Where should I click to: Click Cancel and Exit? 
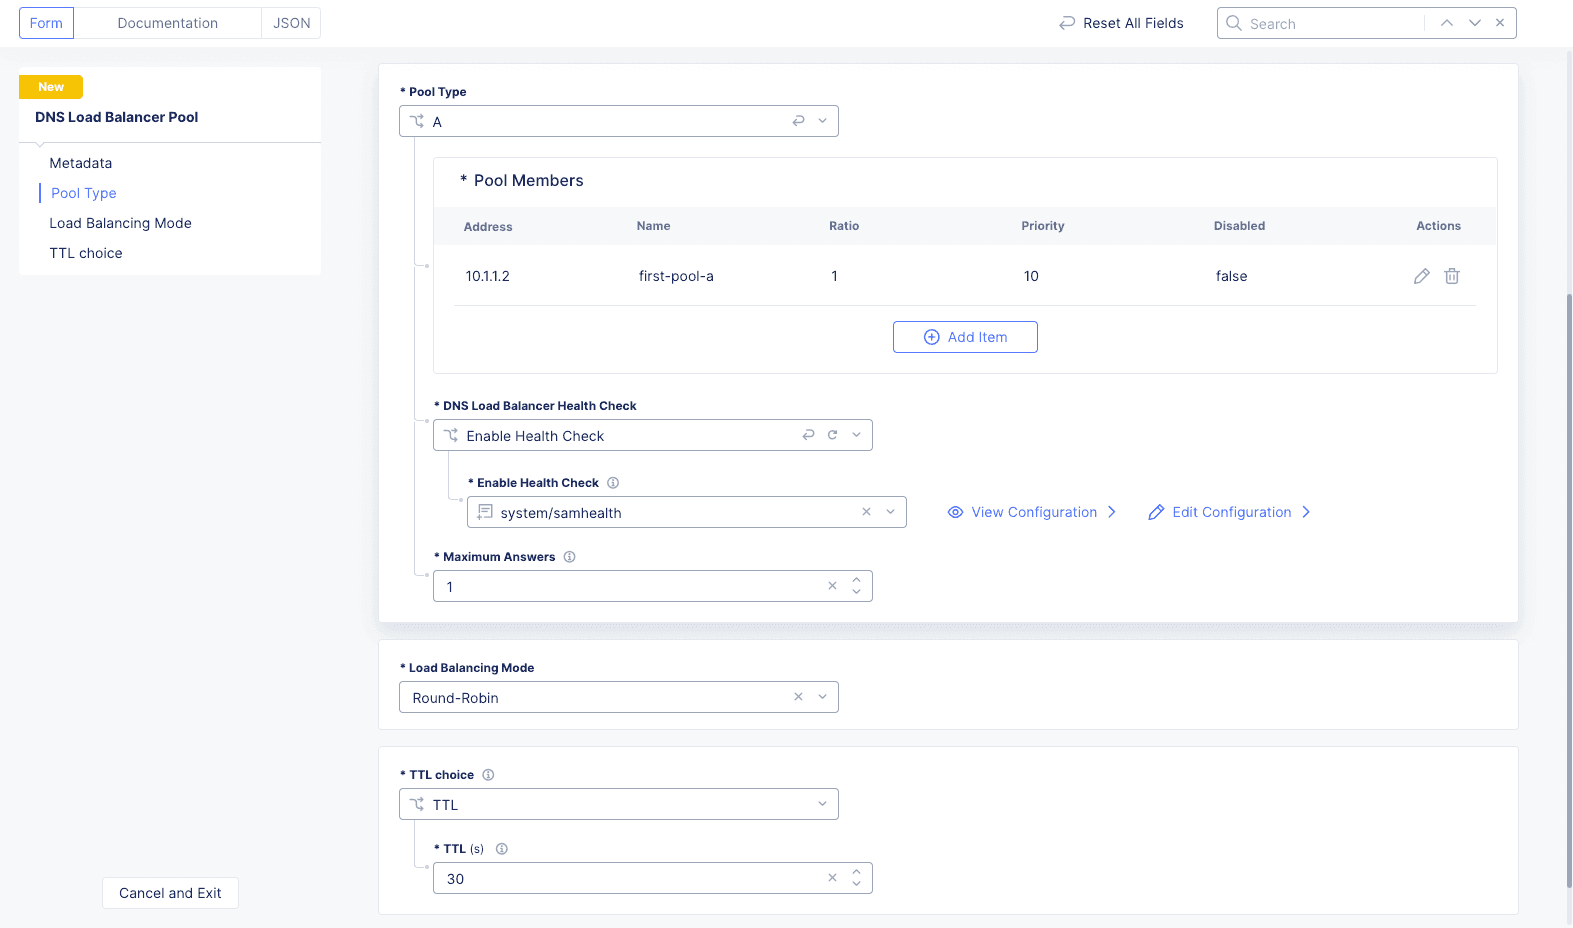tap(170, 893)
